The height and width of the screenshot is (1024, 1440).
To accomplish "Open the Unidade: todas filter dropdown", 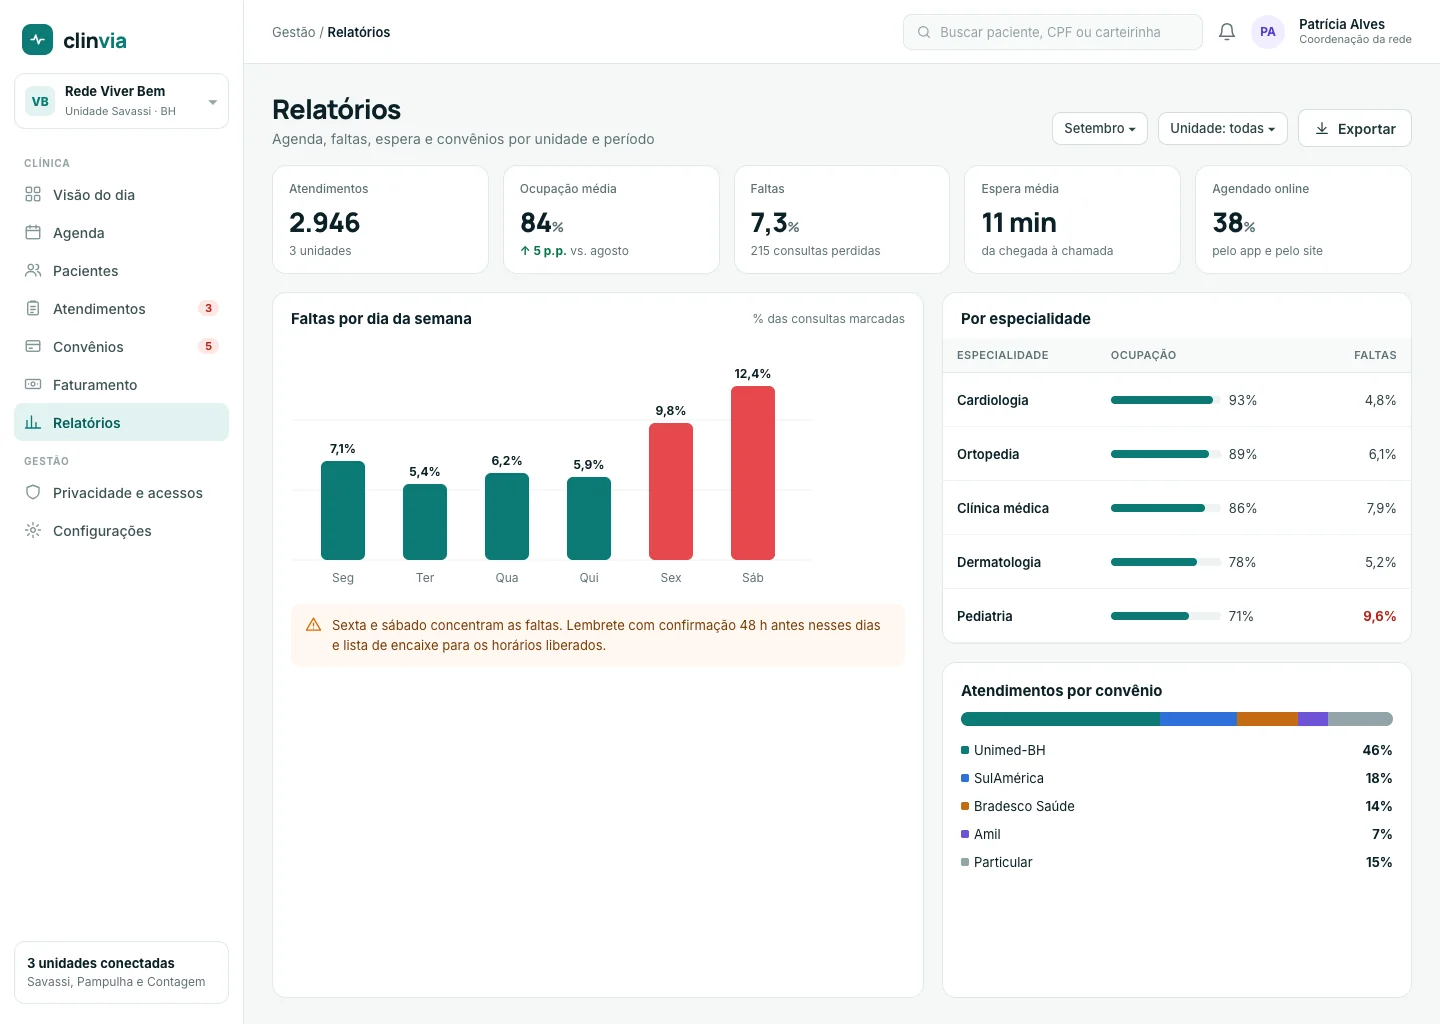I will pos(1222,128).
